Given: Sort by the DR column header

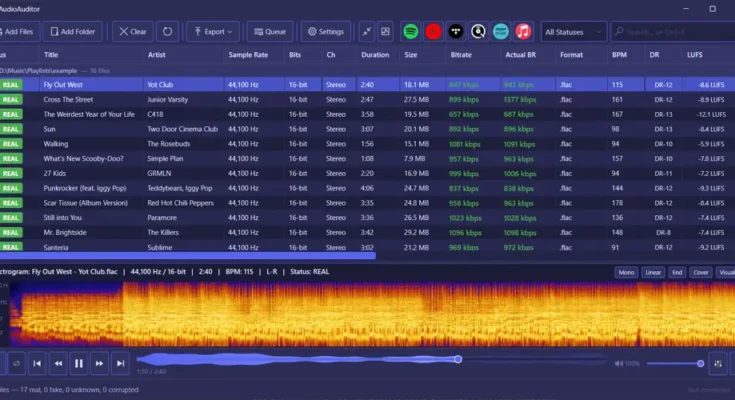Looking at the screenshot, I should (654, 55).
